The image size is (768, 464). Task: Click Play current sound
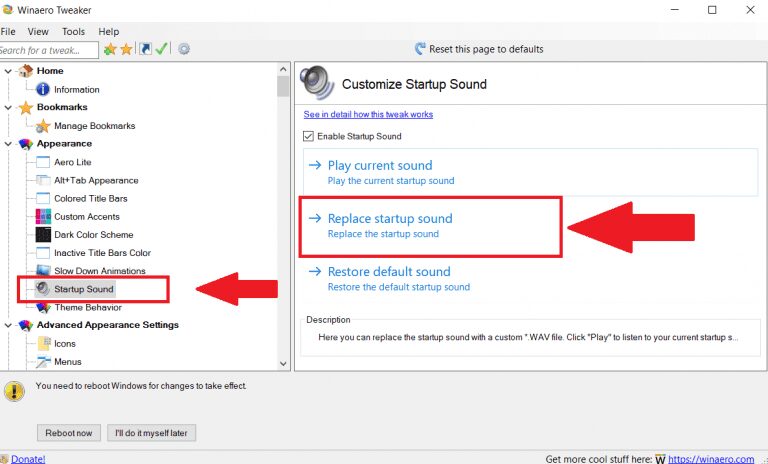530,172
